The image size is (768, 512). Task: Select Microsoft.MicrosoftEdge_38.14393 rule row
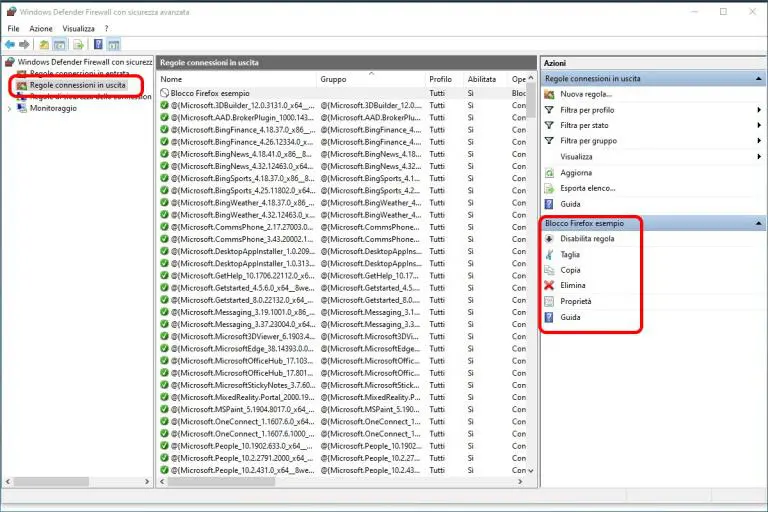[x=343, y=348]
